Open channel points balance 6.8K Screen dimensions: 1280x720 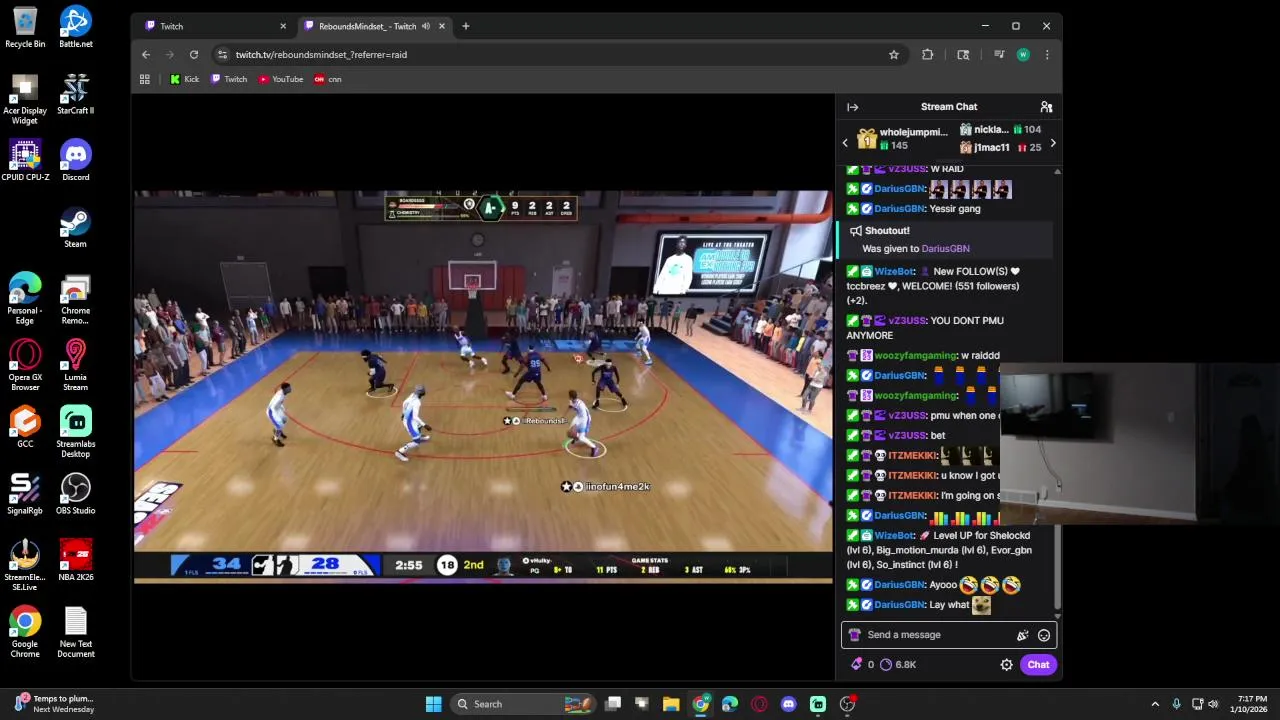[x=898, y=664]
